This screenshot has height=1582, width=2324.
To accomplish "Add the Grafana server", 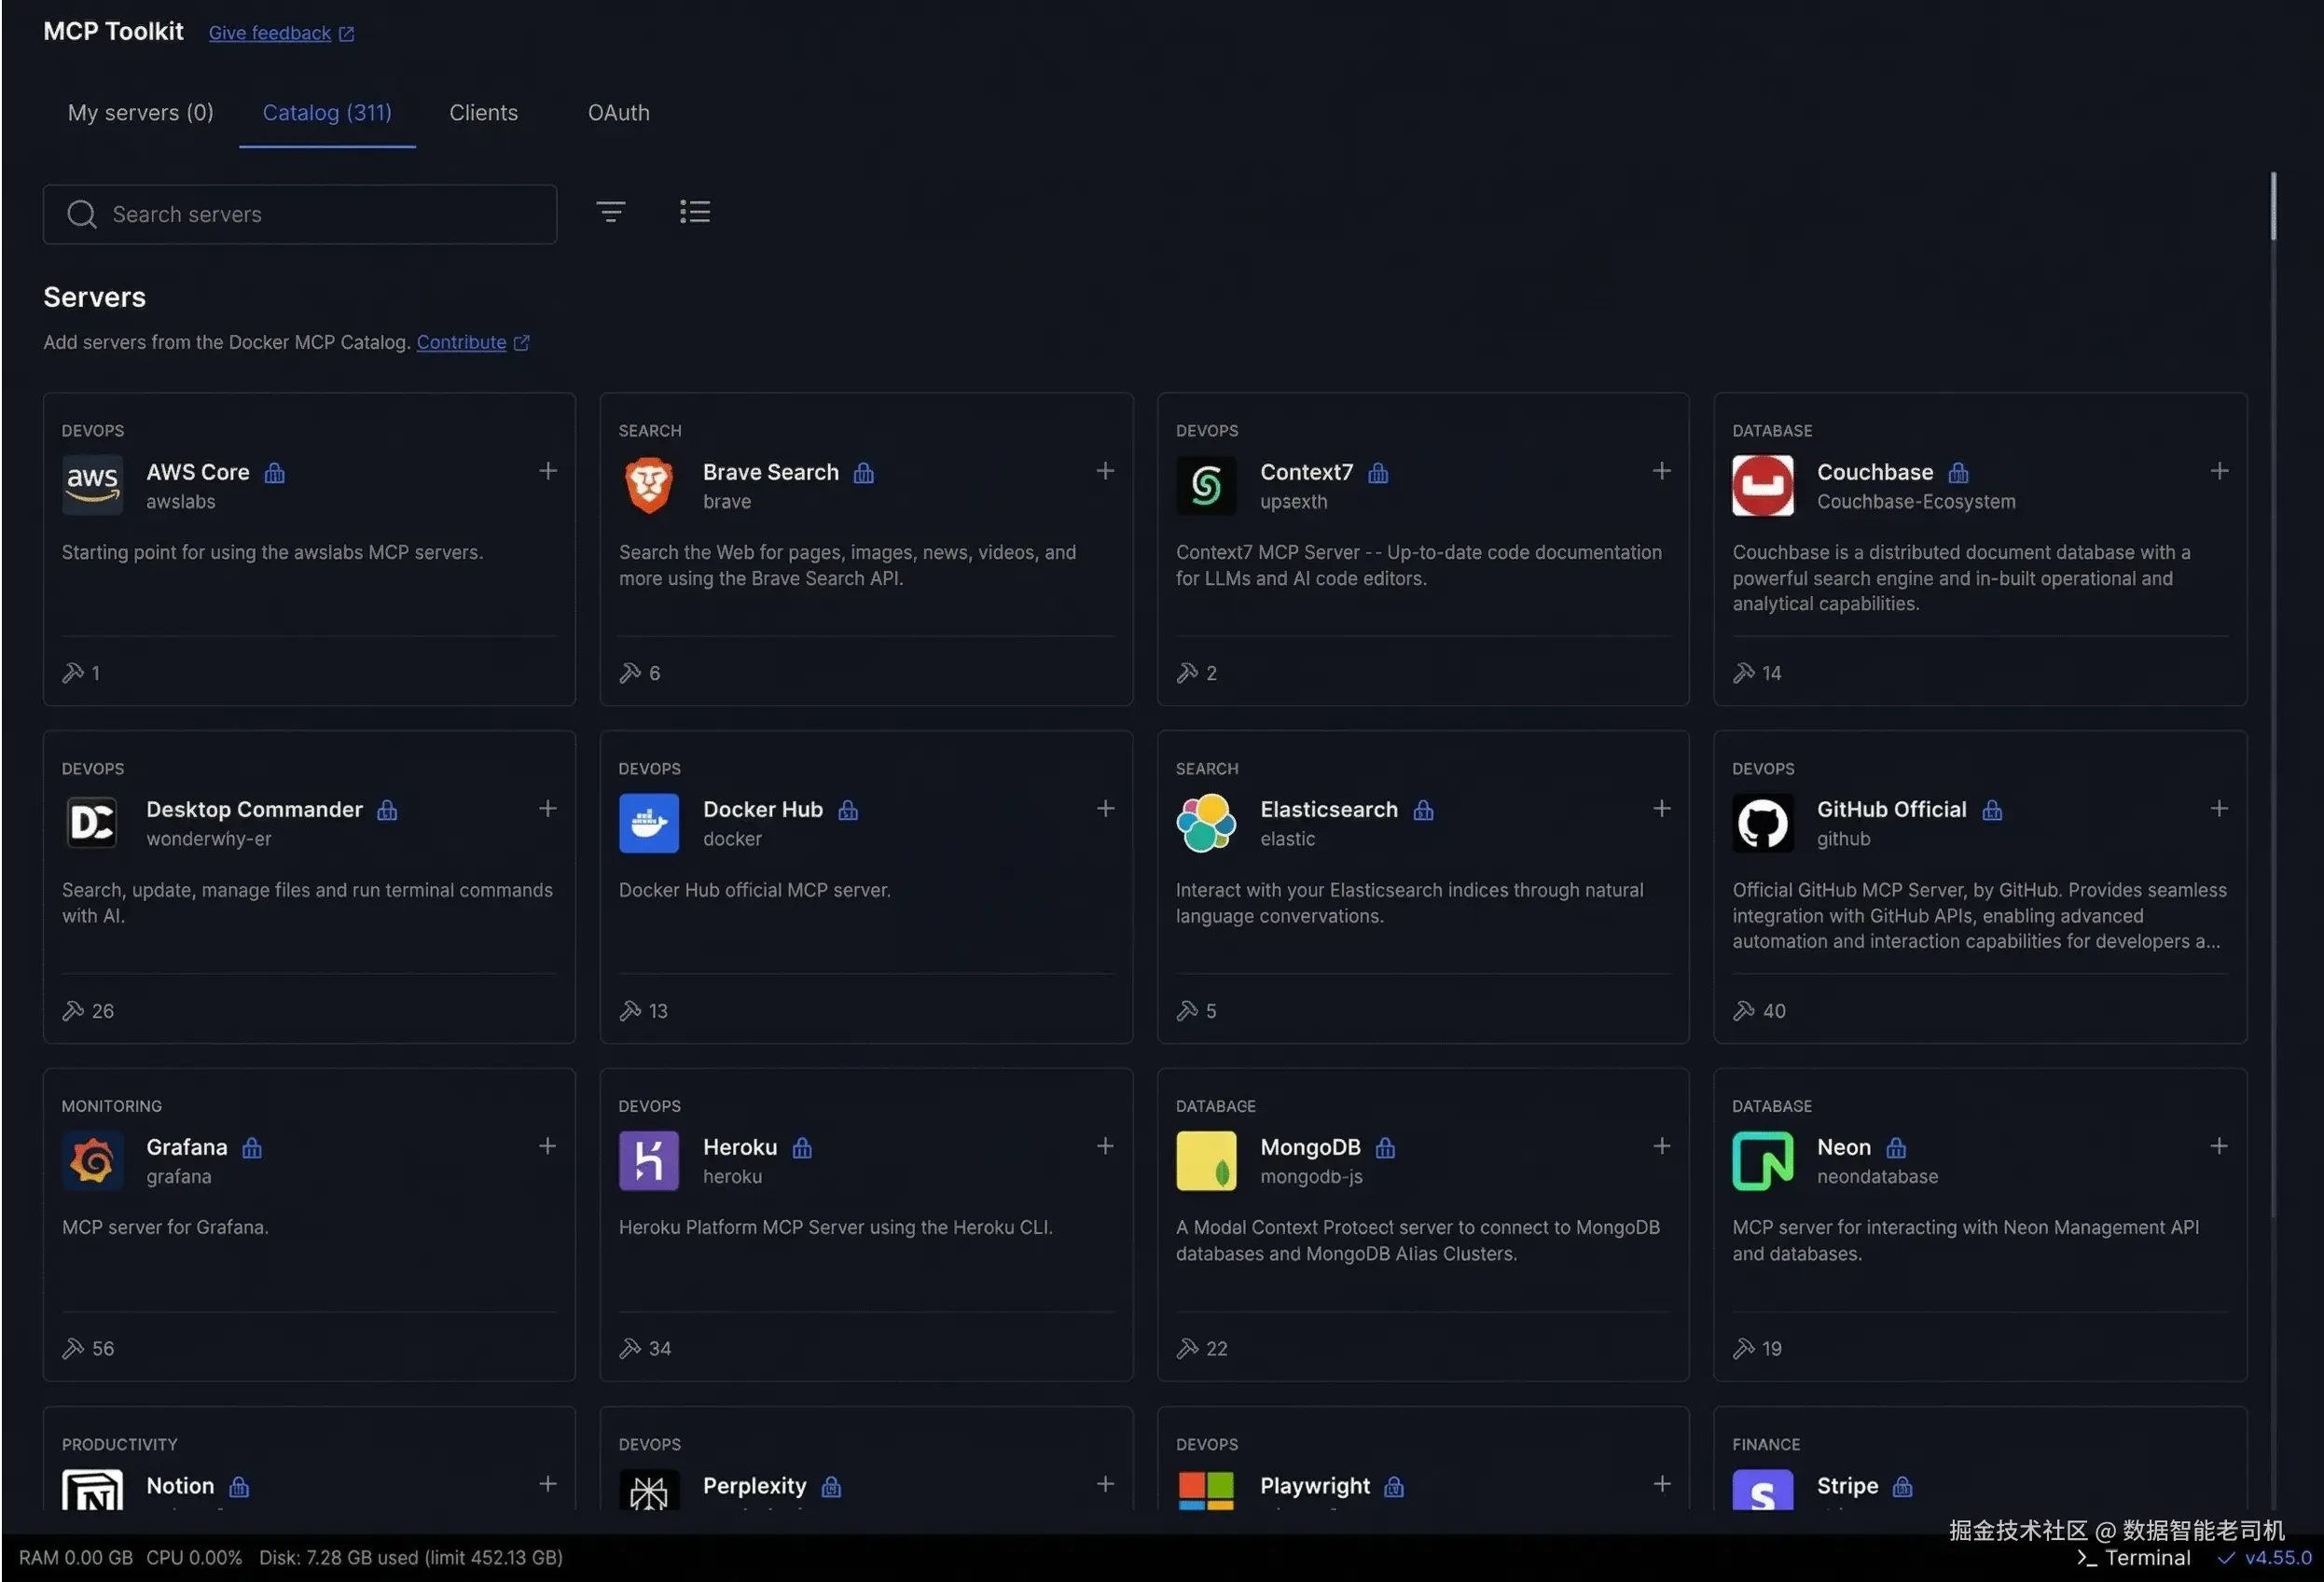I will click(548, 1146).
